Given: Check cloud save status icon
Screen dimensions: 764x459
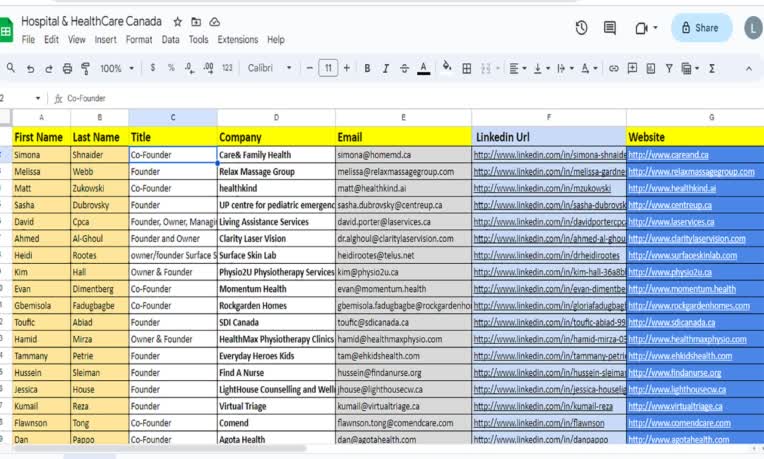Looking at the screenshot, I should pos(214,22).
